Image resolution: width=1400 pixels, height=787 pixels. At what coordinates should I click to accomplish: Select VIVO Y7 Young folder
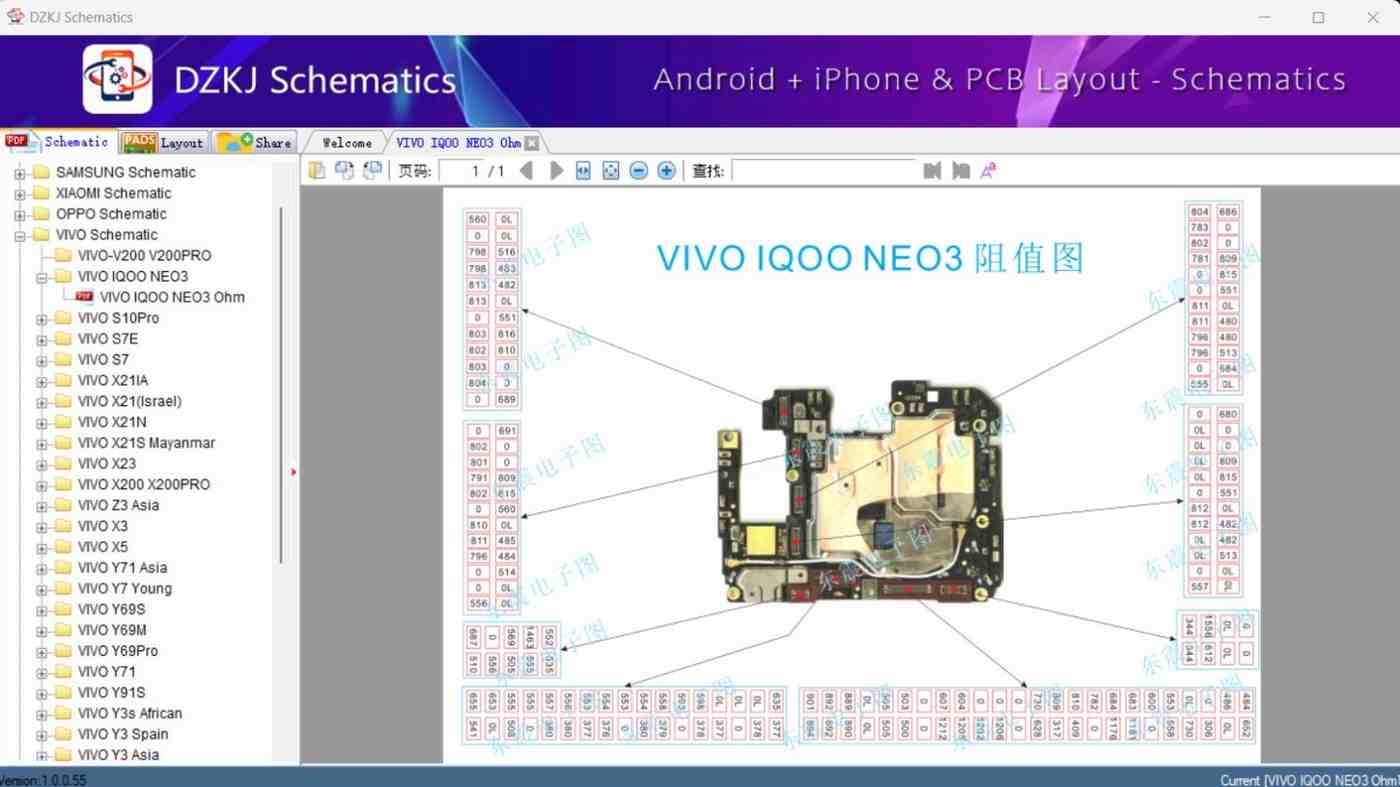[x=125, y=588]
